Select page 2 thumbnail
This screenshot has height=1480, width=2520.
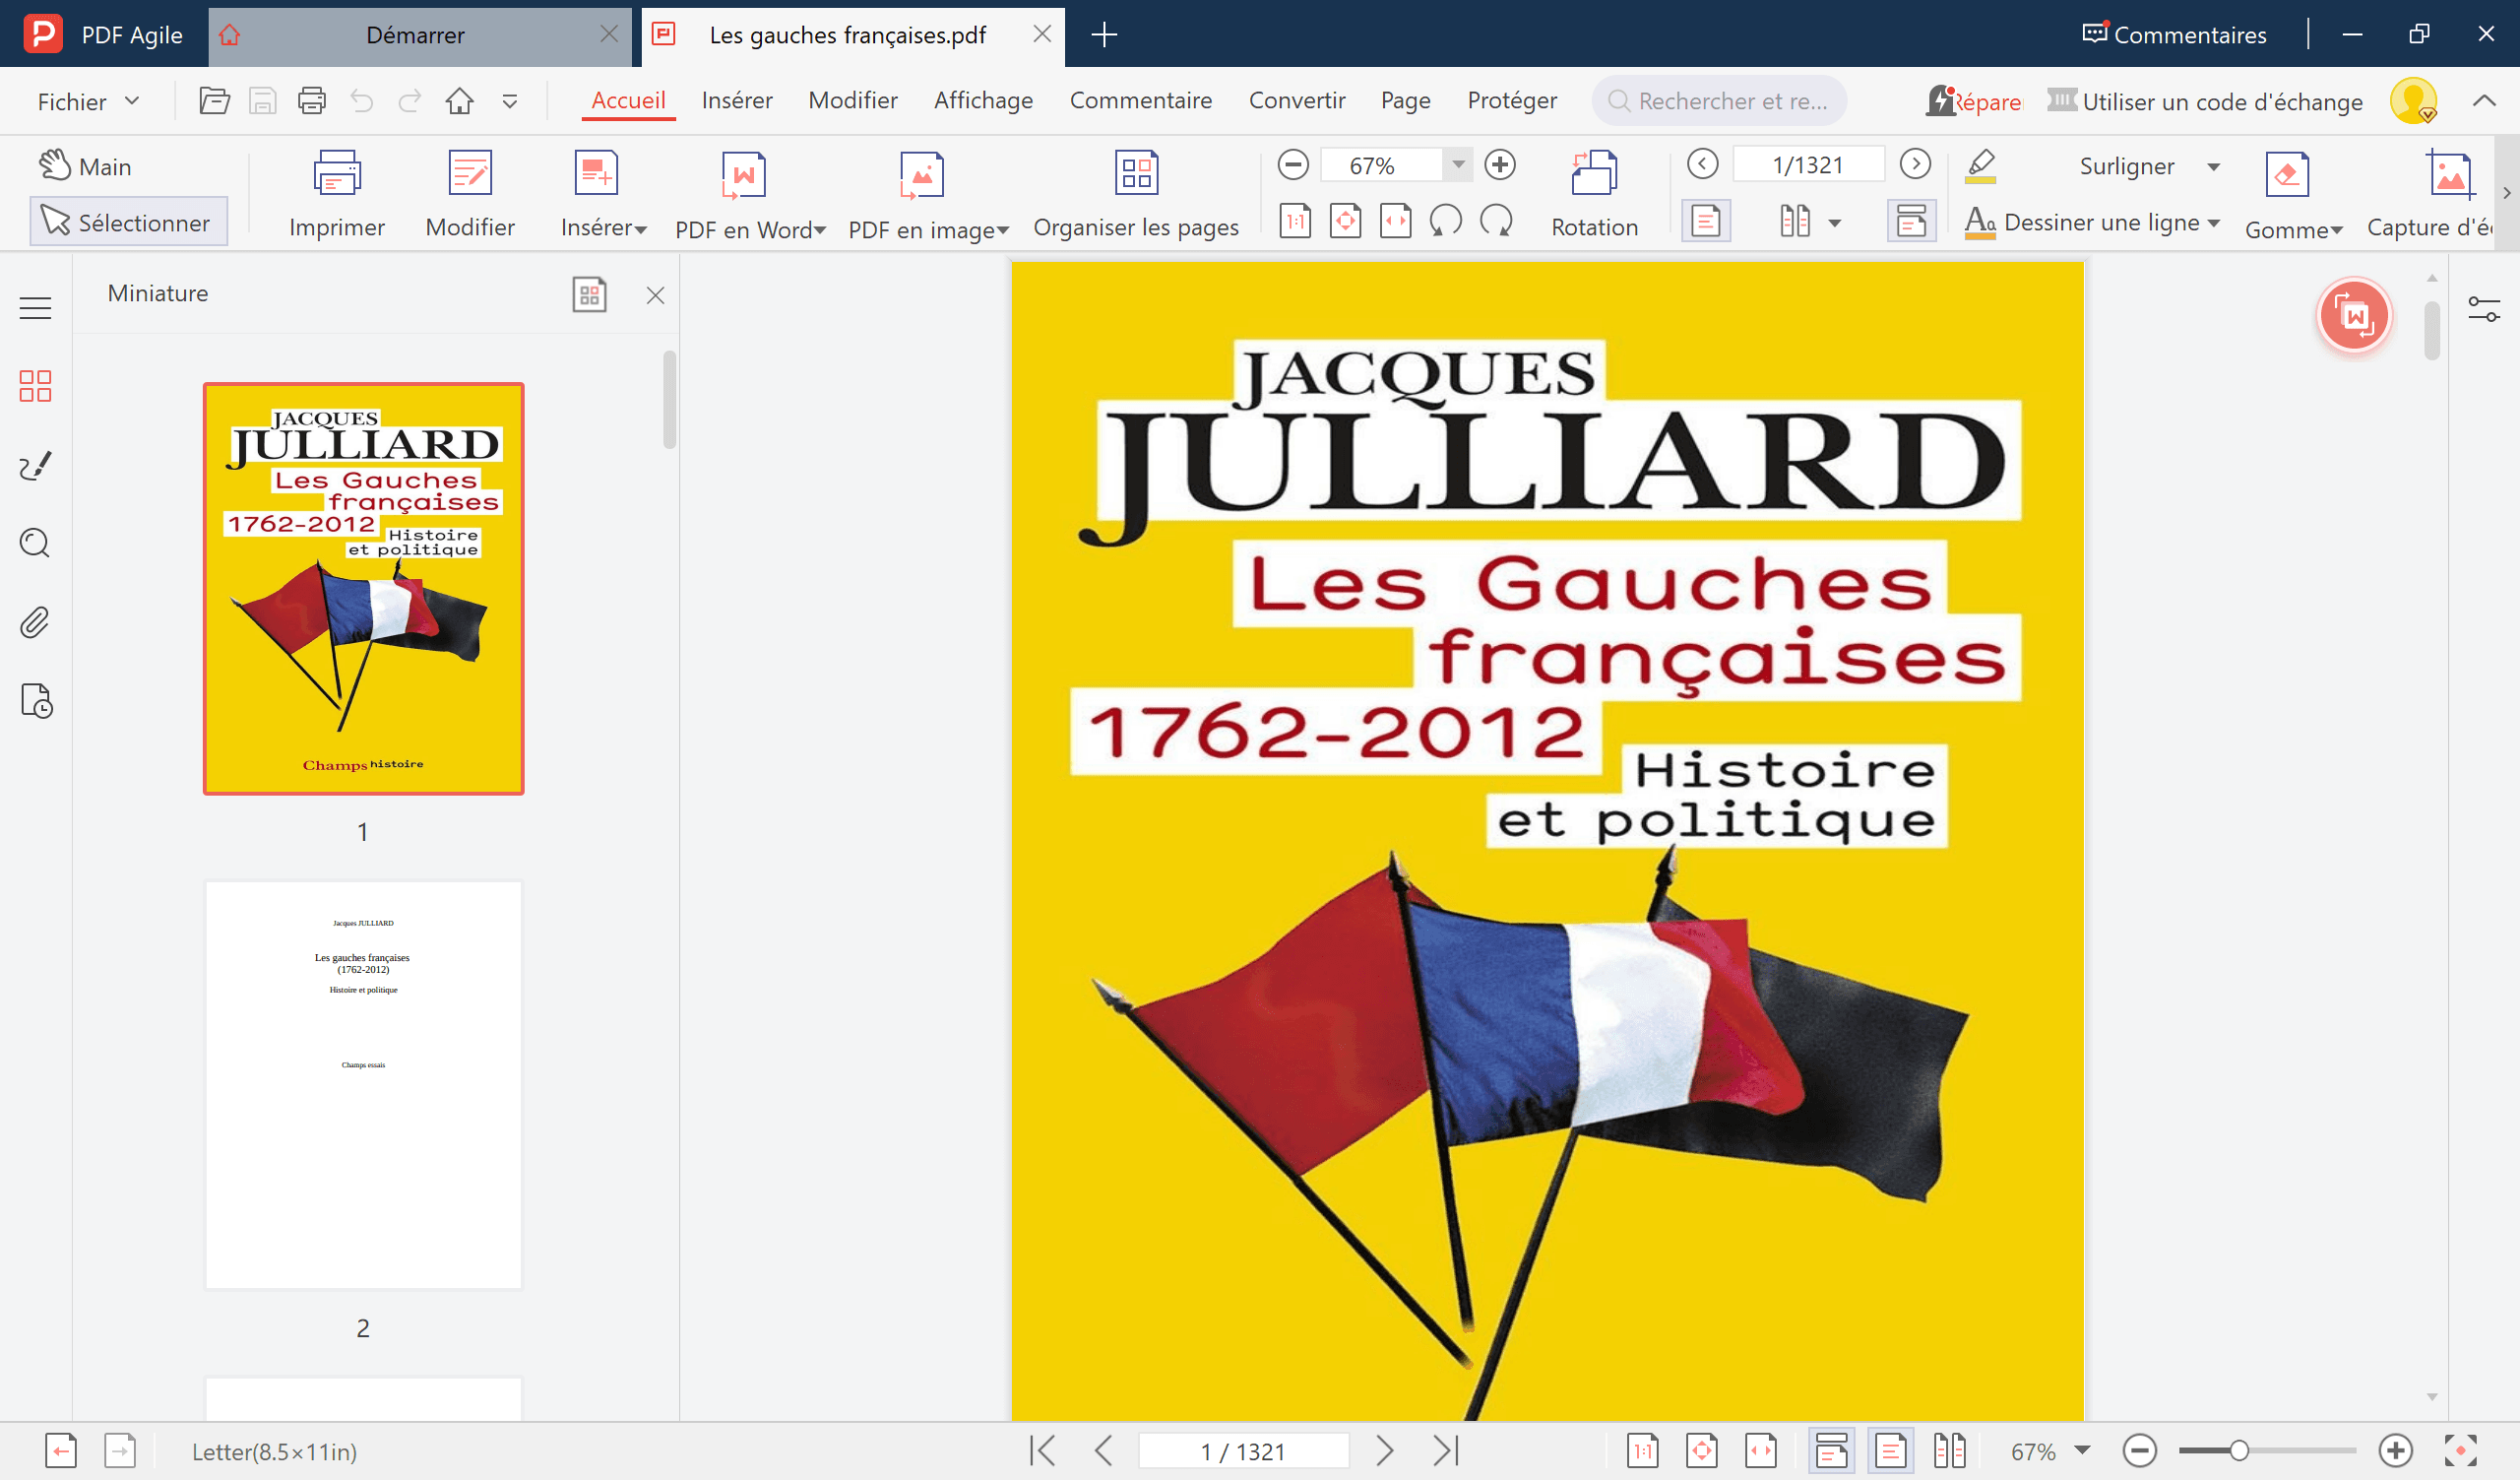[x=363, y=1085]
